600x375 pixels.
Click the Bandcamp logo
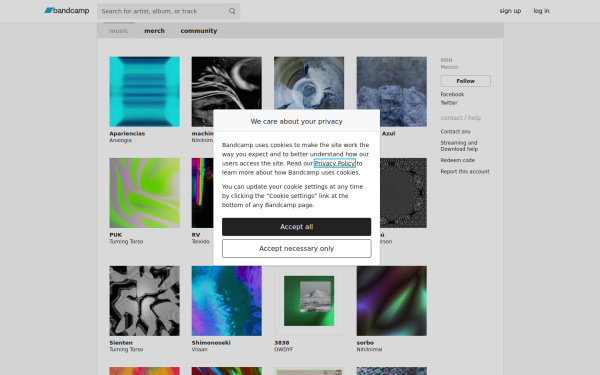(67, 11)
